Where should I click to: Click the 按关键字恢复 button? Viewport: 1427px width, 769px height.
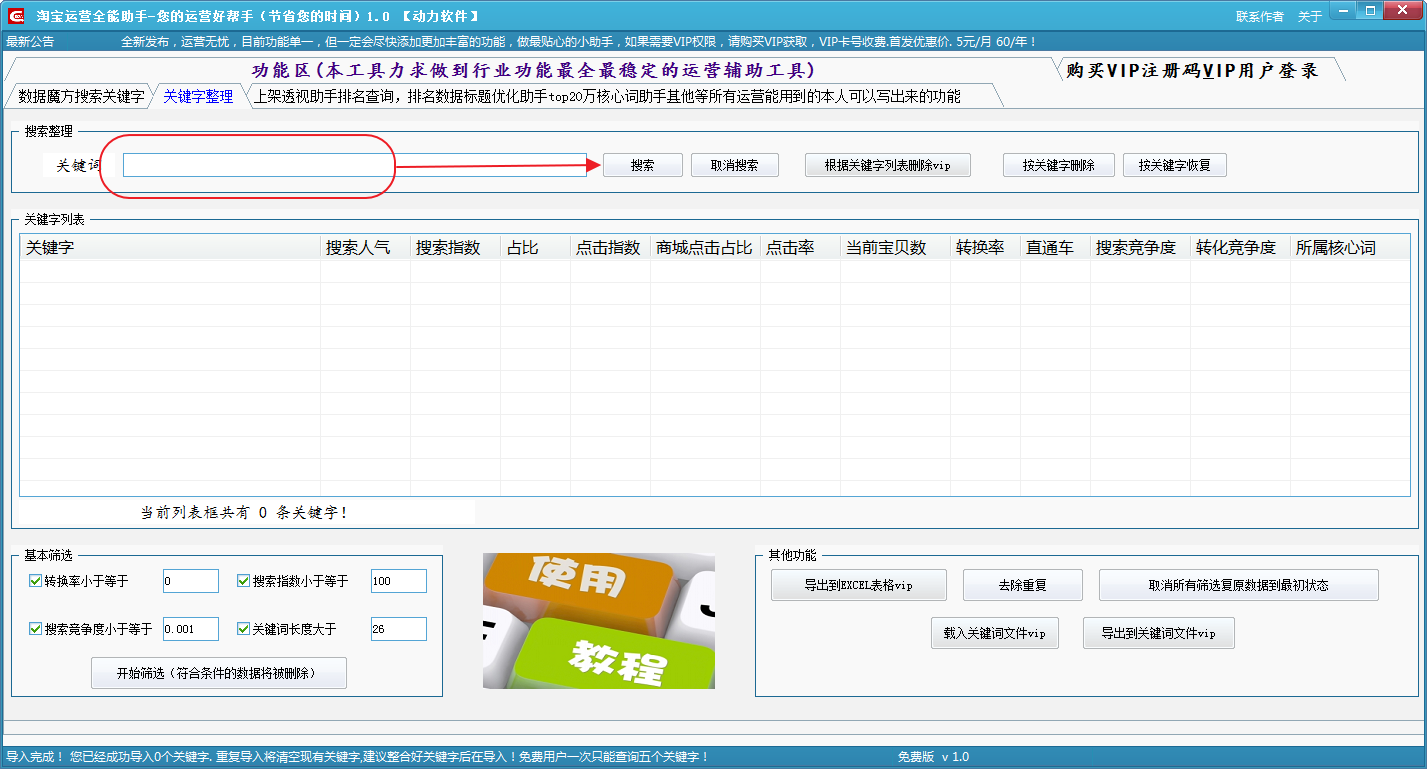(x=1174, y=165)
